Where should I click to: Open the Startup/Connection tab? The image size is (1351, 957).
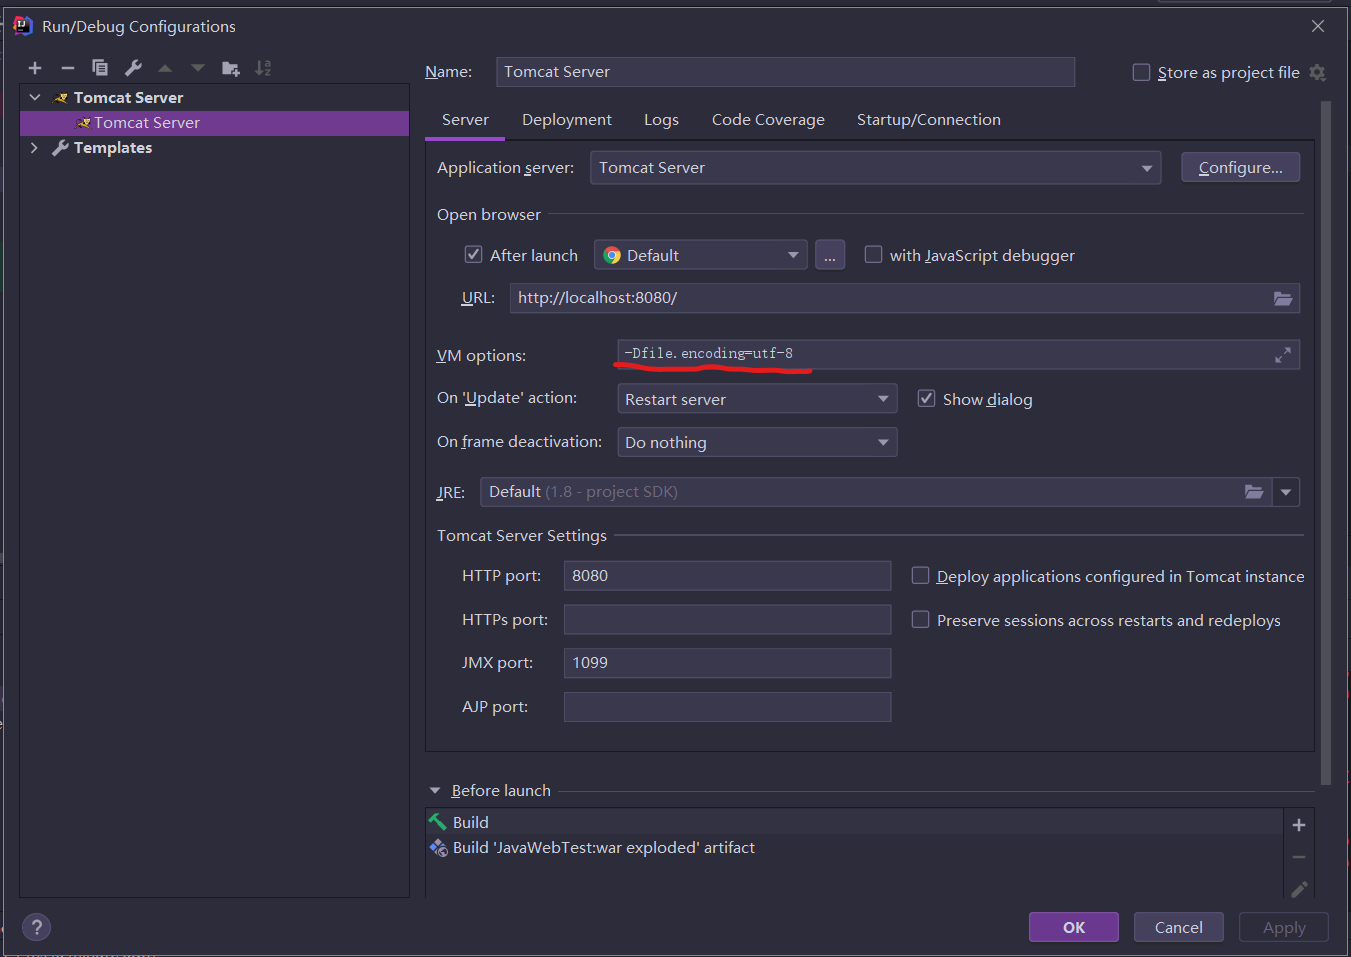pyautogui.click(x=928, y=120)
